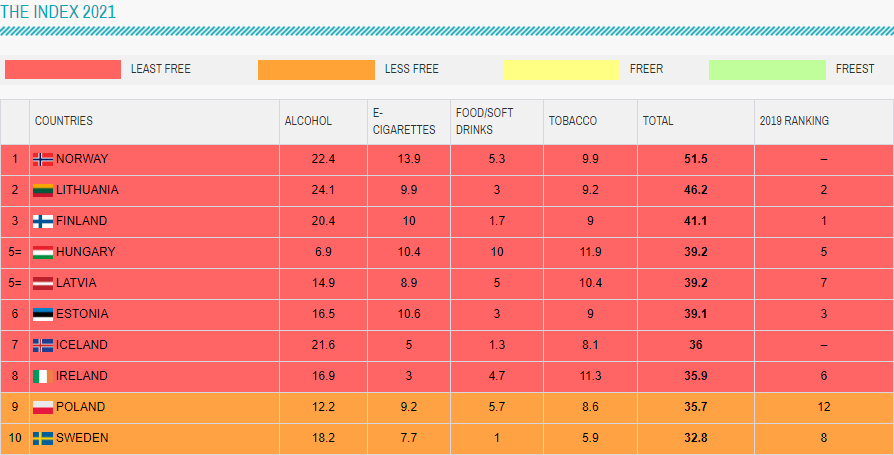Viewport: 894px width, 455px height.
Task: Click the 2019 Ranking column header
Action: pos(794,121)
